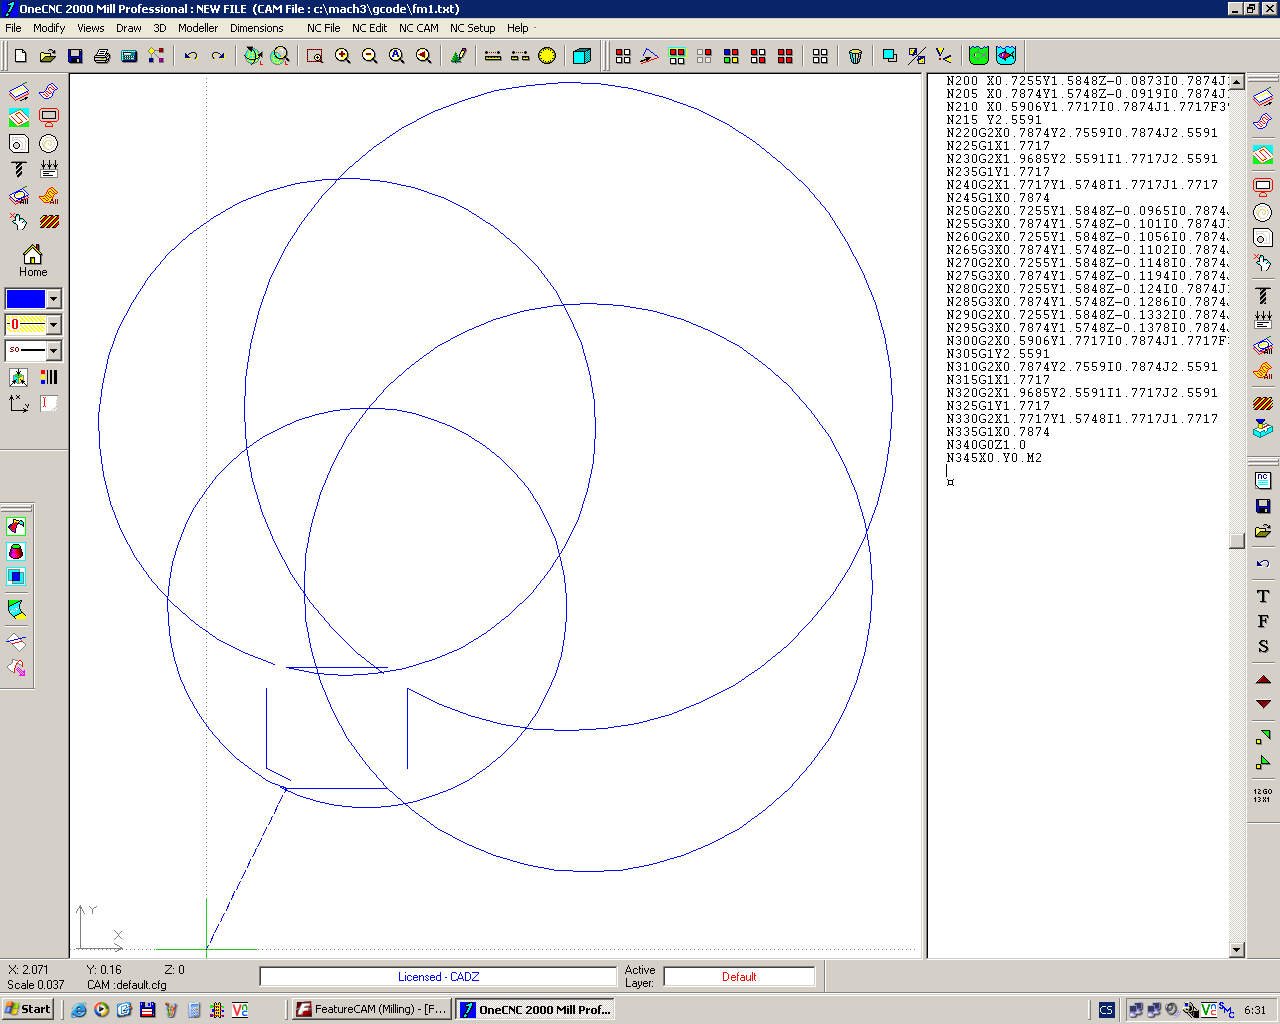Open the blue color dropdown arrow
Image resolution: width=1280 pixels, height=1024 pixels.
pyautogui.click(x=53, y=299)
